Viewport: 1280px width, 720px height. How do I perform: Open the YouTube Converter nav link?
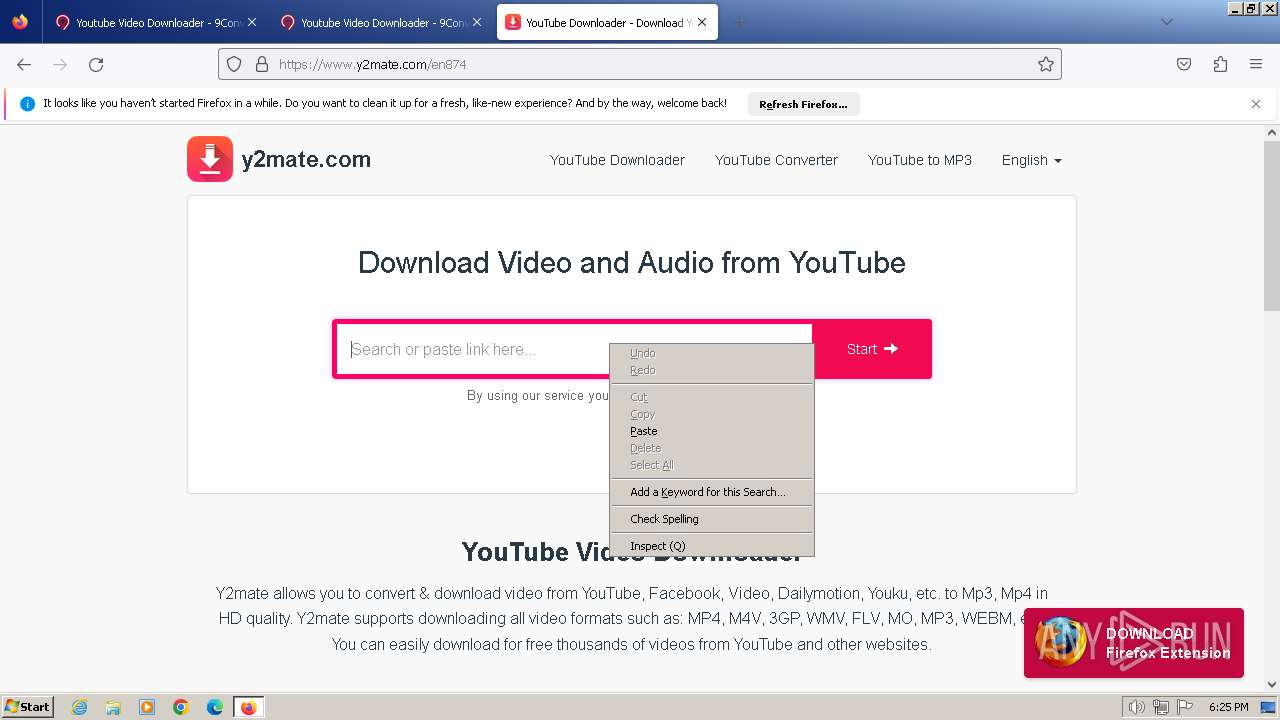[776, 160]
